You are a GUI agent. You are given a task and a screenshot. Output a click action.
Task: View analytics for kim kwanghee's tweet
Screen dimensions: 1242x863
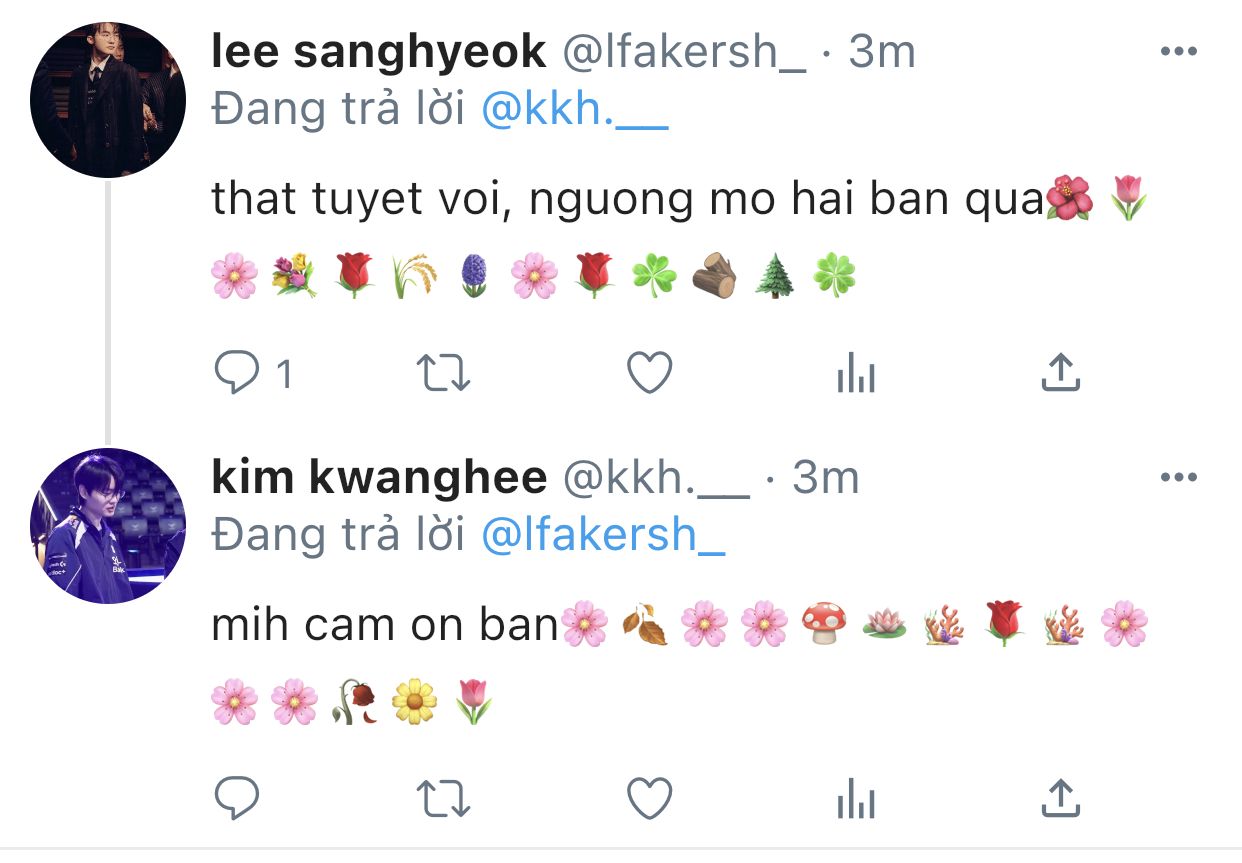[x=855, y=799]
